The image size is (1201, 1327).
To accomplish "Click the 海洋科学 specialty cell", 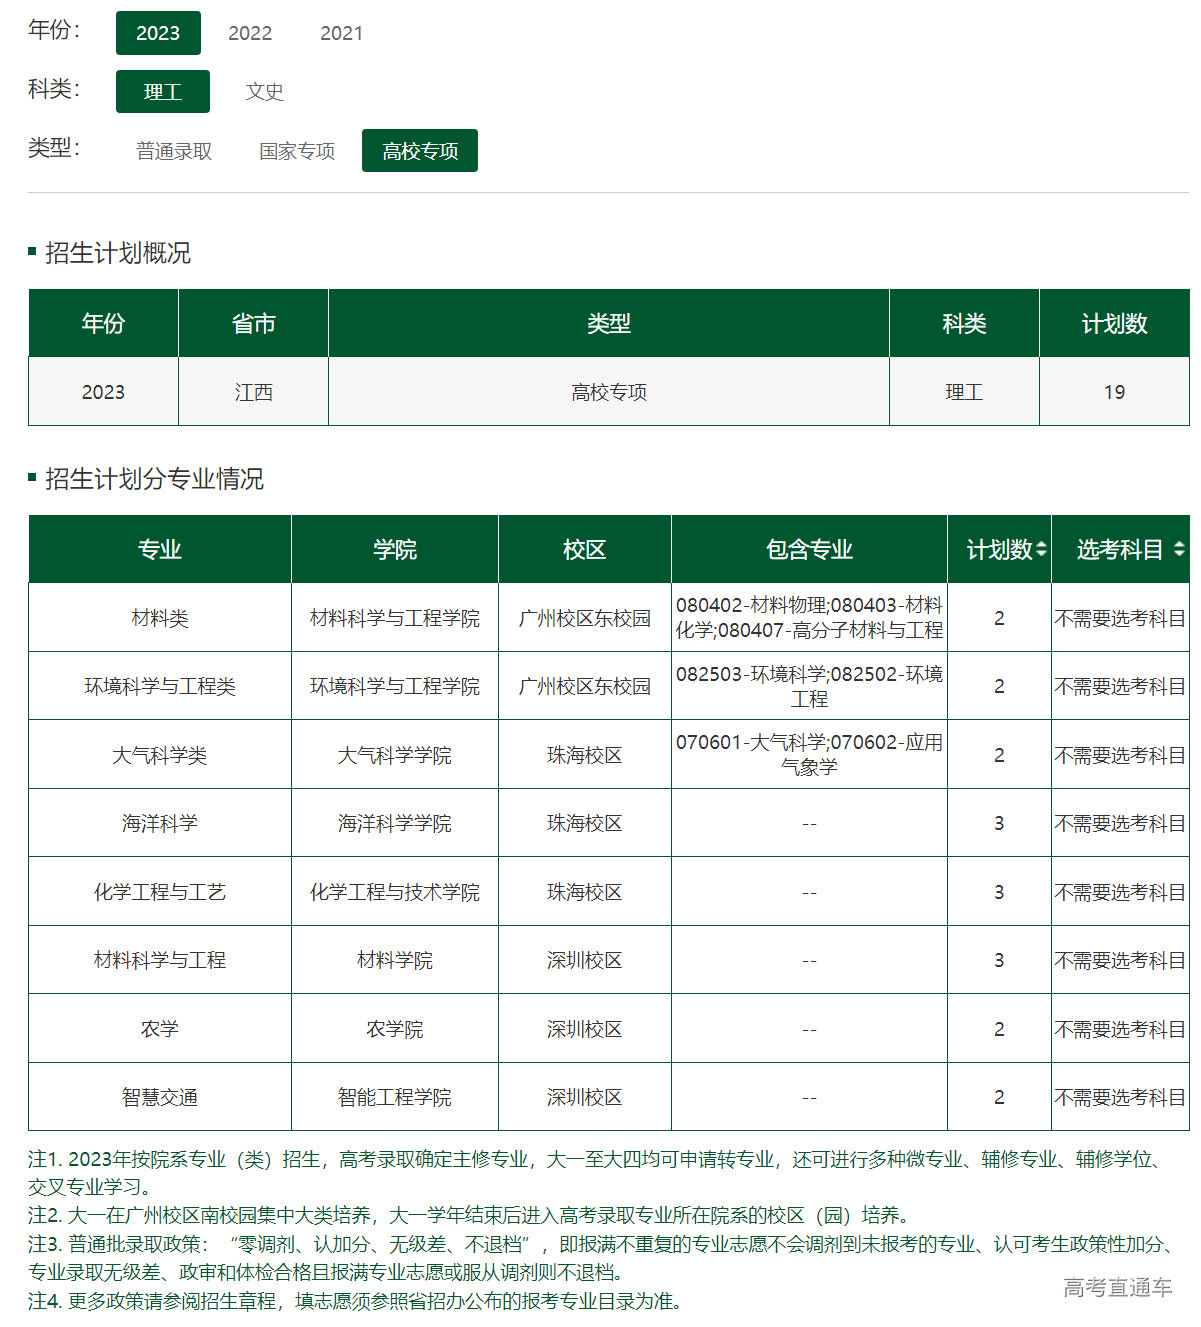I will click(159, 823).
